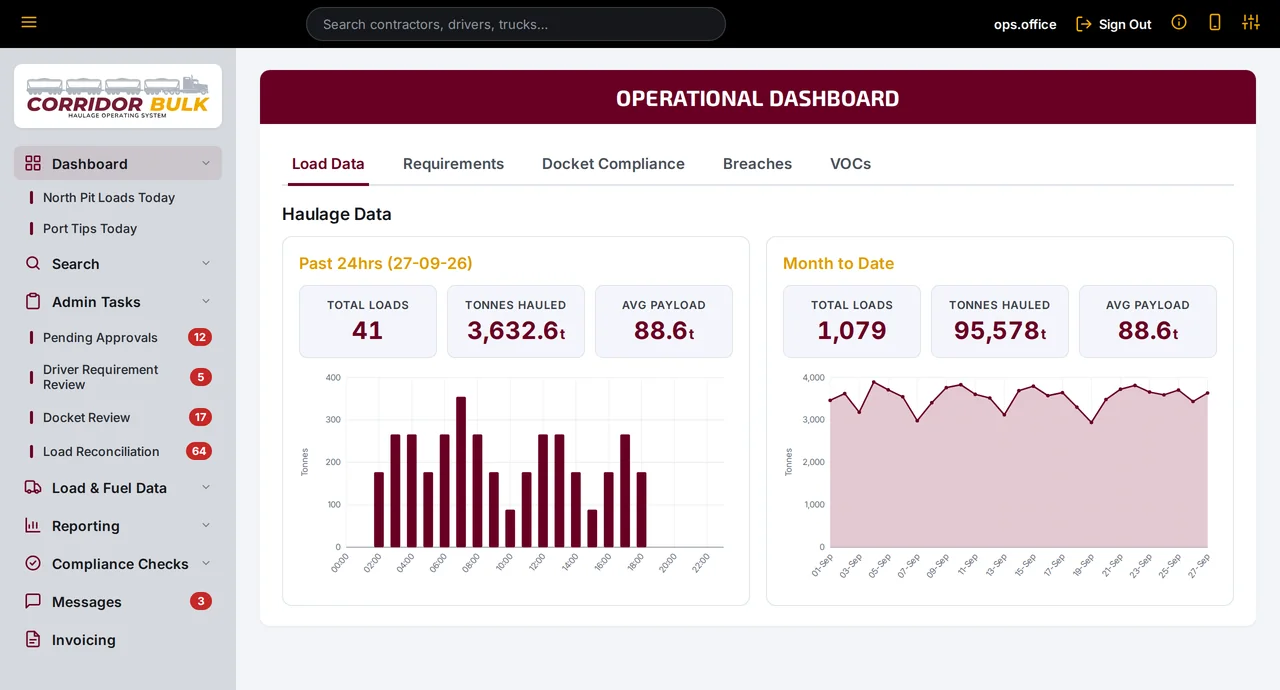
Task: Click the Past 24hrs Total Loads 41 card
Action: click(x=368, y=321)
